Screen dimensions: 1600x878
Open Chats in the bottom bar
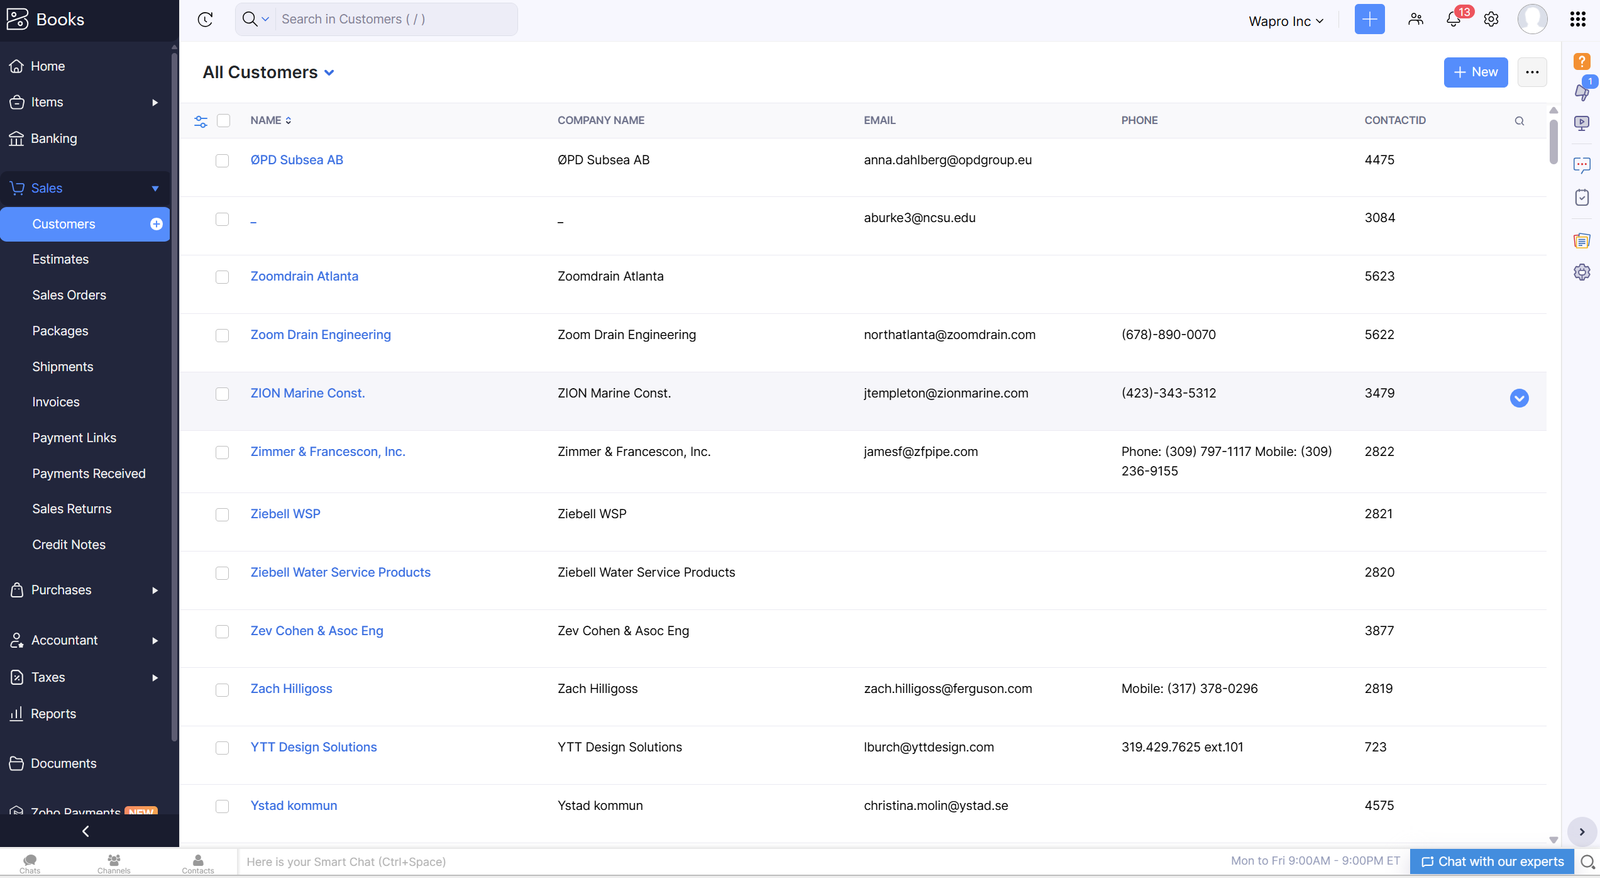click(x=30, y=863)
